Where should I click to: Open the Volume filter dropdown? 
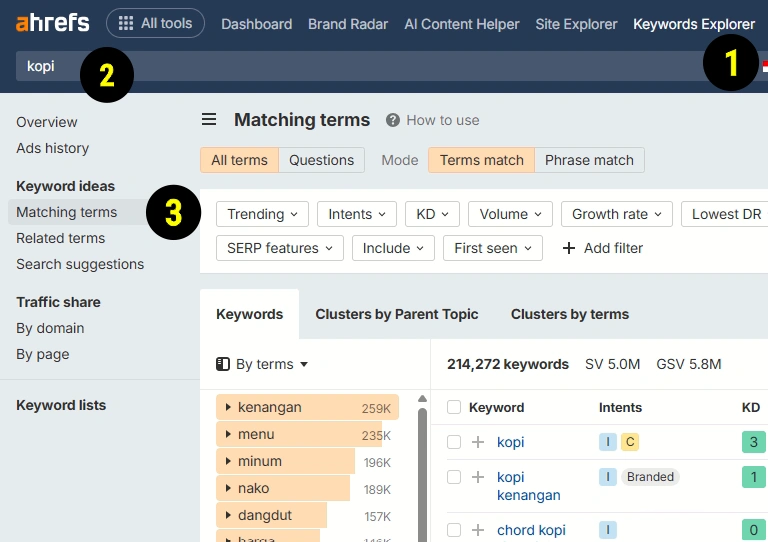pyautogui.click(x=510, y=214)
